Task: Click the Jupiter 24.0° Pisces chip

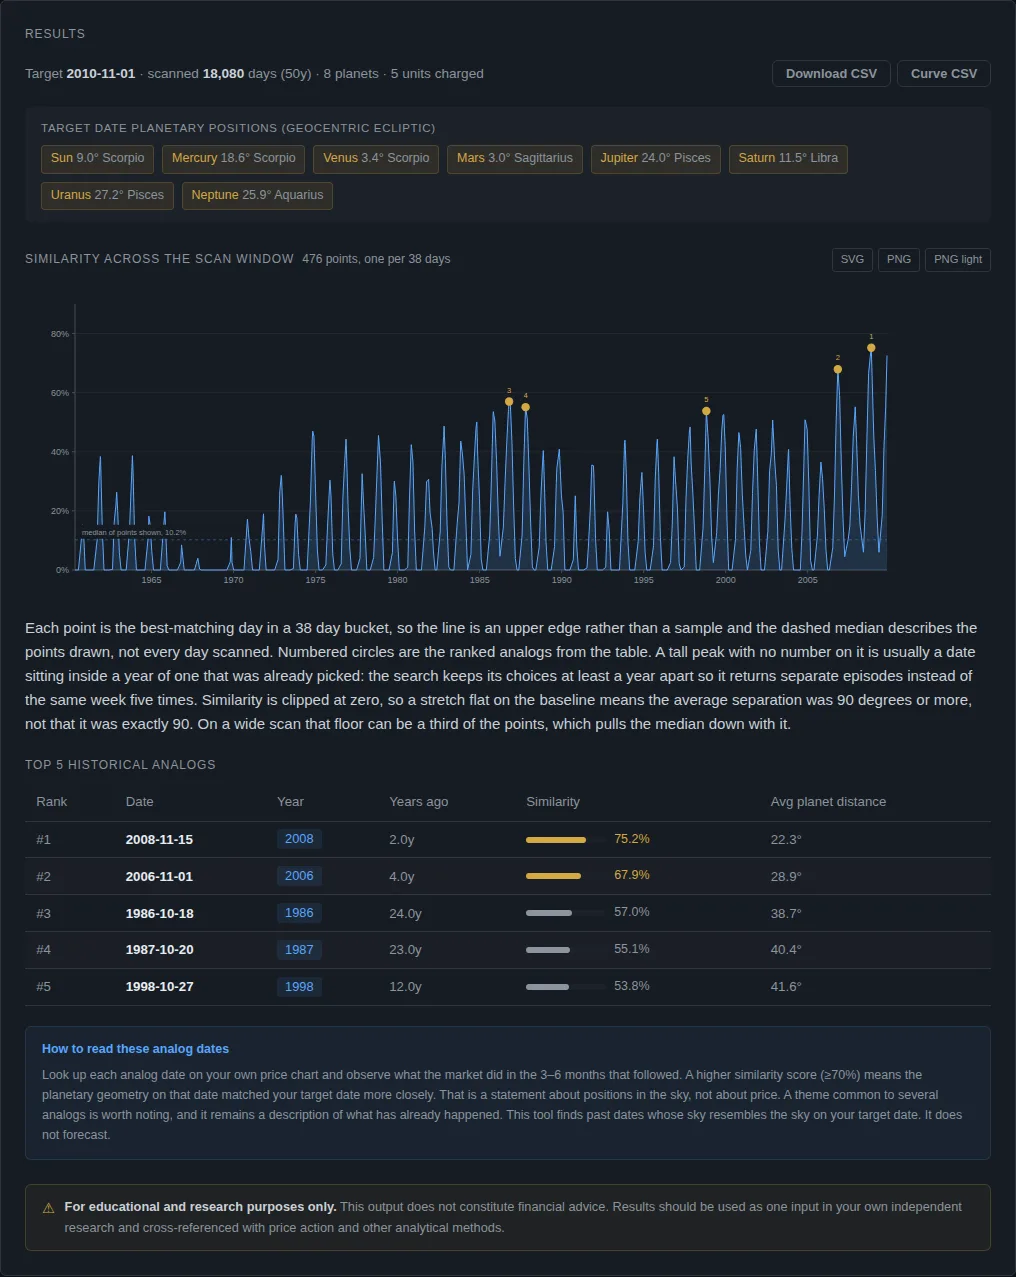Action: 656,159
